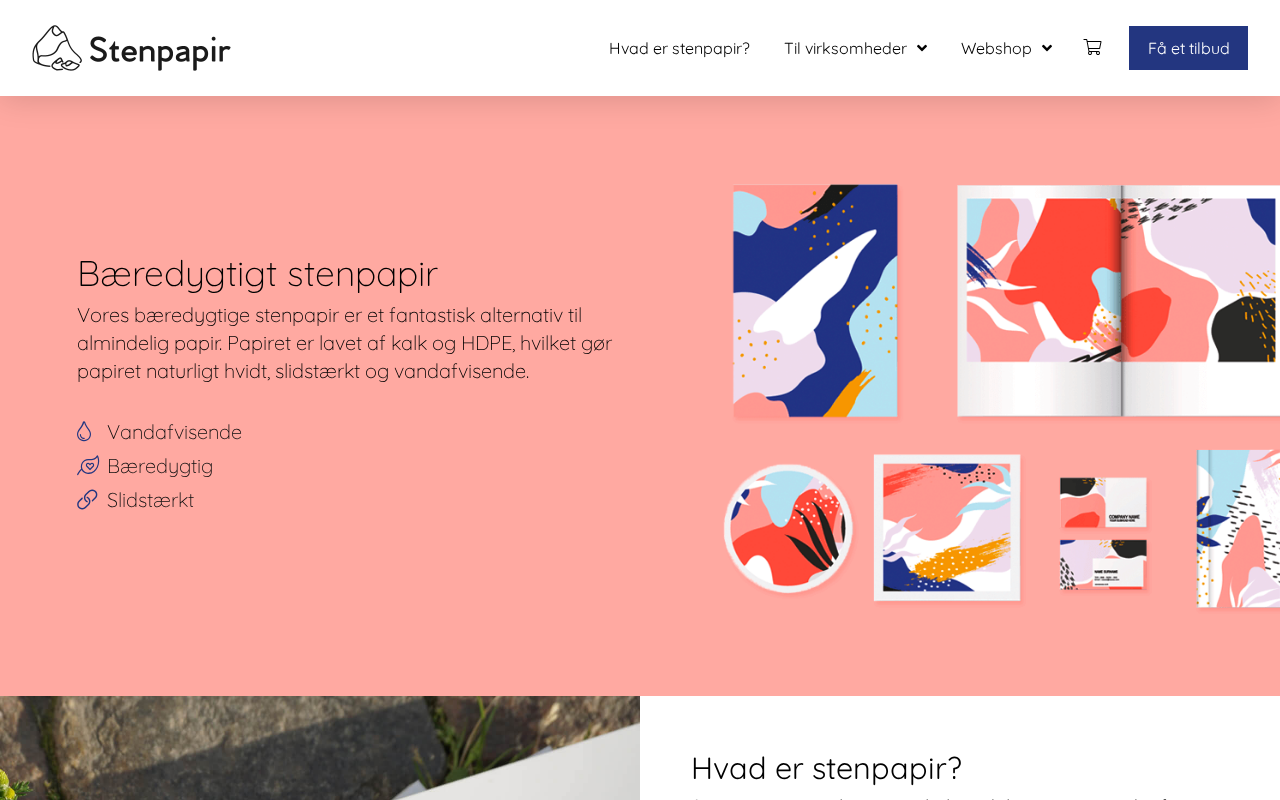This screenshot has width=1280, height=800.
Task: Select the blue abstract poster thumbnail
Action: tap(815, 300)
